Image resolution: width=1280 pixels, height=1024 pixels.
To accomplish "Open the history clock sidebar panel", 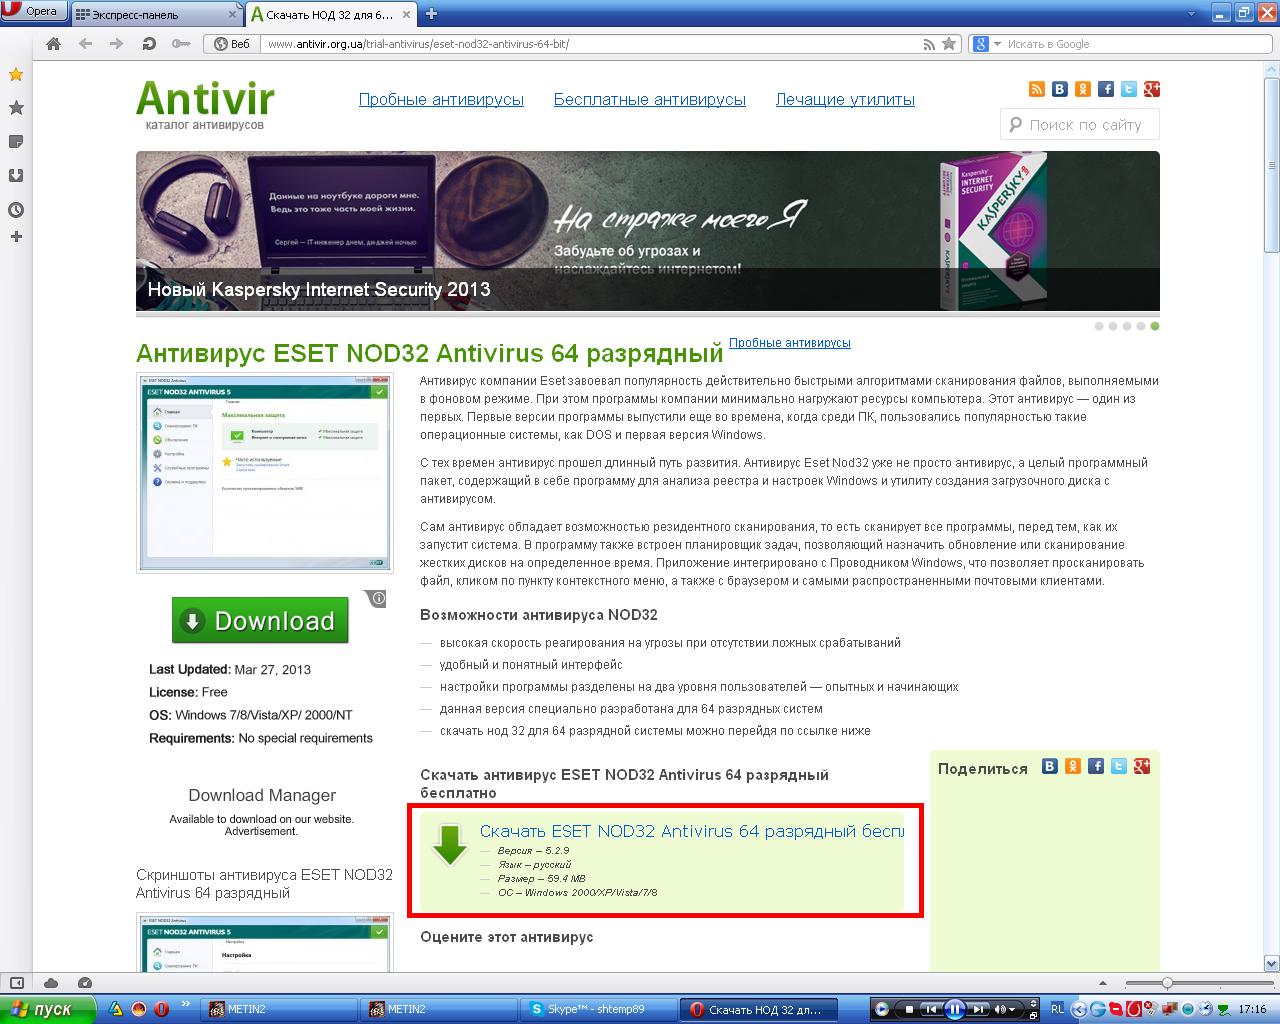I will 16,210.
